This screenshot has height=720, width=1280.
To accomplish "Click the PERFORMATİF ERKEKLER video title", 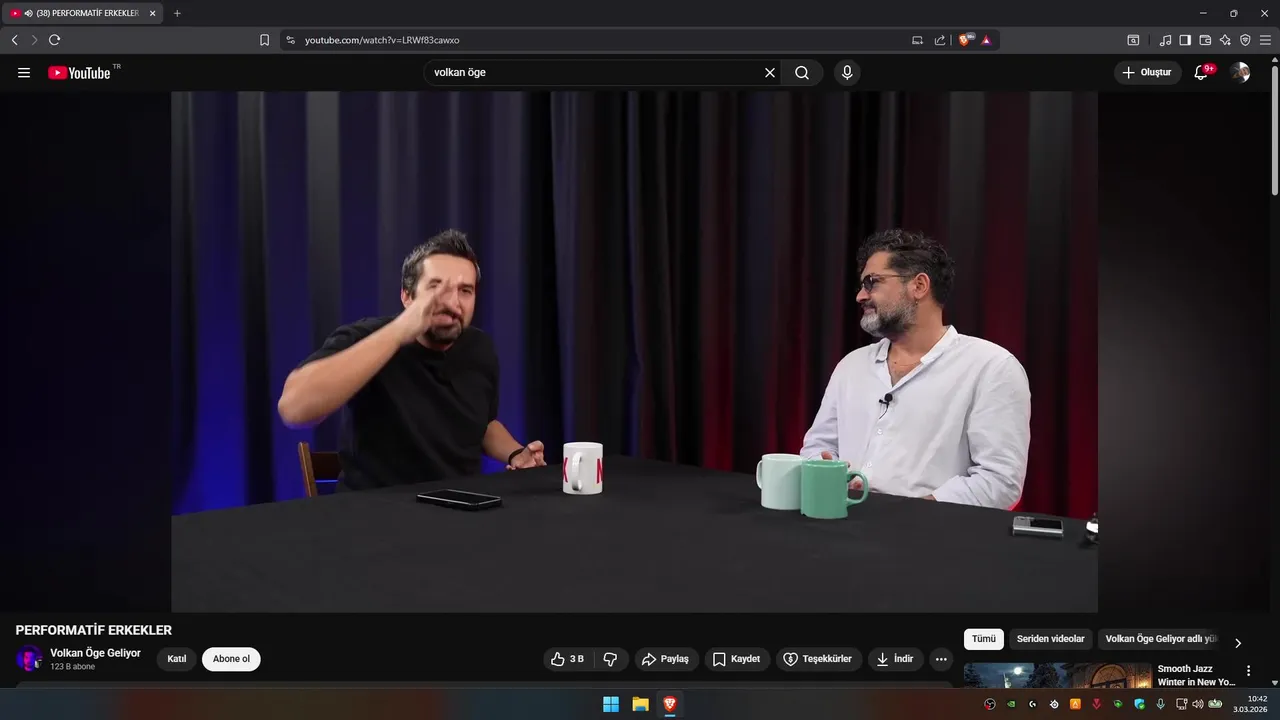I will (94, 630).
